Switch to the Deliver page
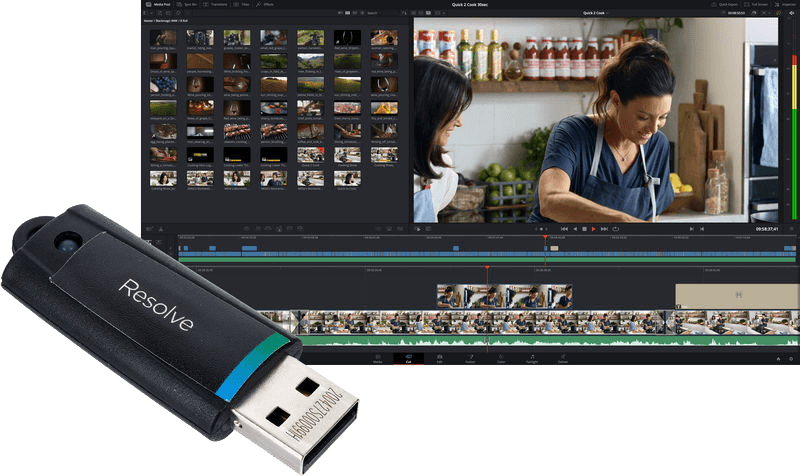800x476 pixels. [563, 359]
